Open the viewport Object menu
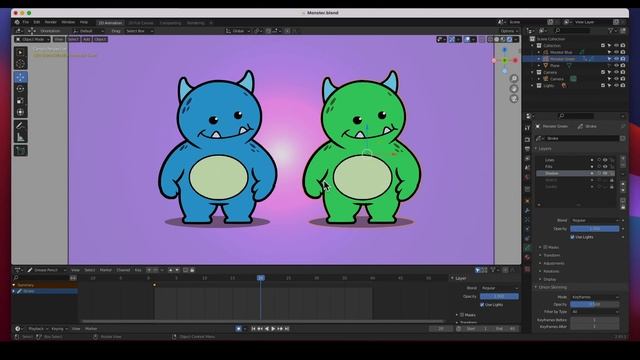This screenshot has width=640, height=360. [x=100, y=39]
